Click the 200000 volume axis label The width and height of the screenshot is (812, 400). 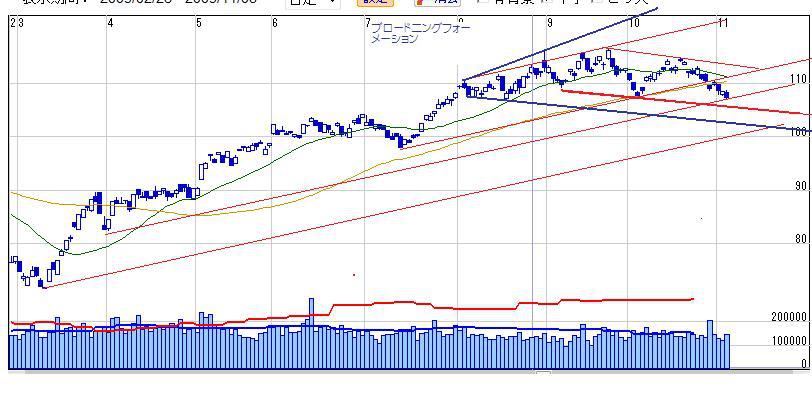coord(789,317)
